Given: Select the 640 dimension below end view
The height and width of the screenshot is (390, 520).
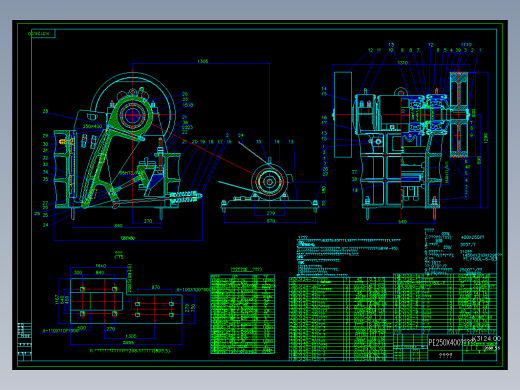Looking at the screenshot, I should [x=402, y=222].
